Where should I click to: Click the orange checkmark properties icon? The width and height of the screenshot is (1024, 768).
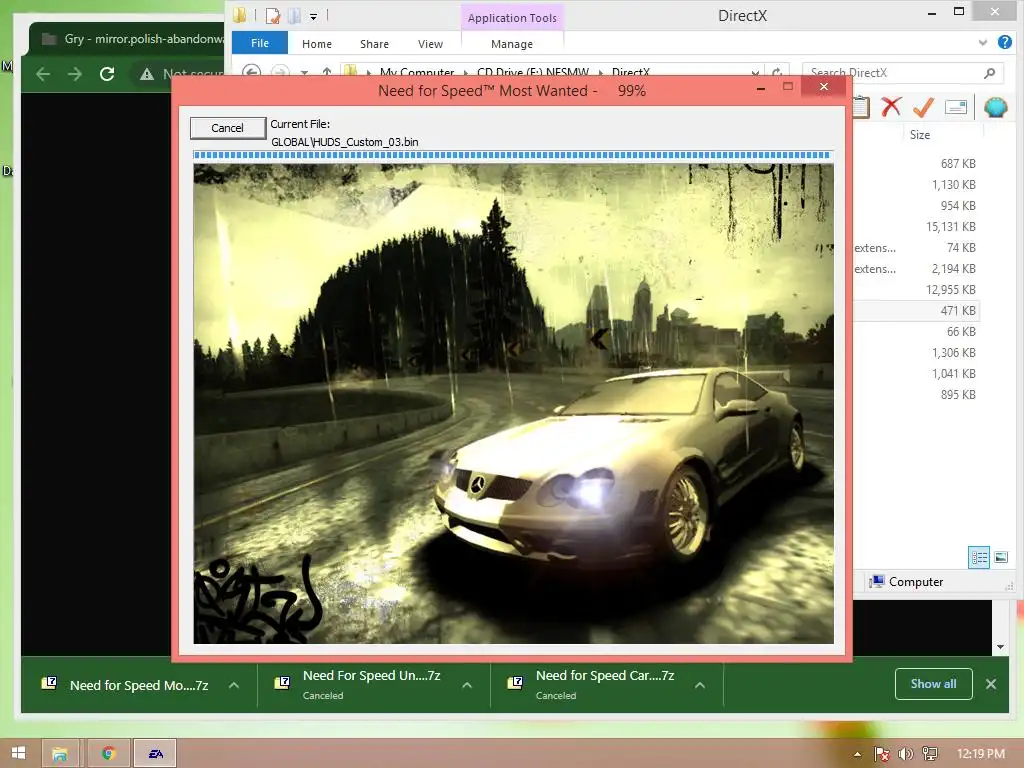pos(923,106)
